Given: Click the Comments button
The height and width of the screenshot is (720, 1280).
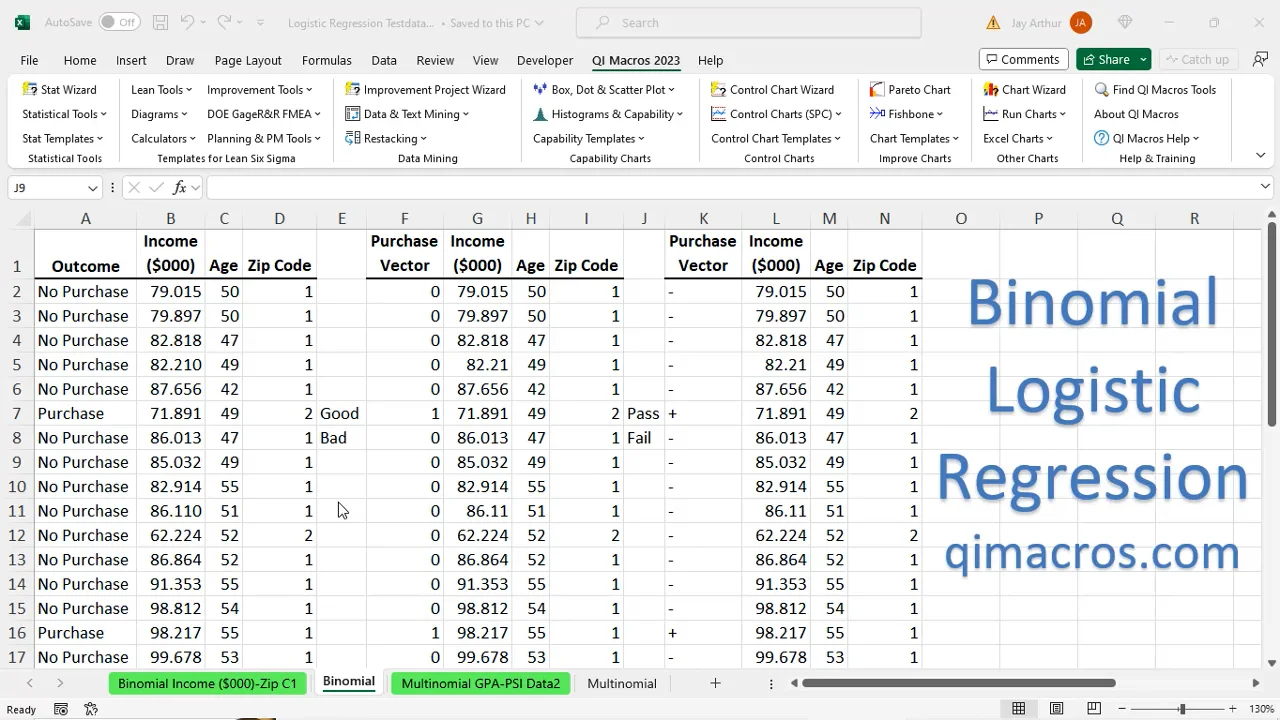Looking at the screenshot, I should pos(1023,59).
